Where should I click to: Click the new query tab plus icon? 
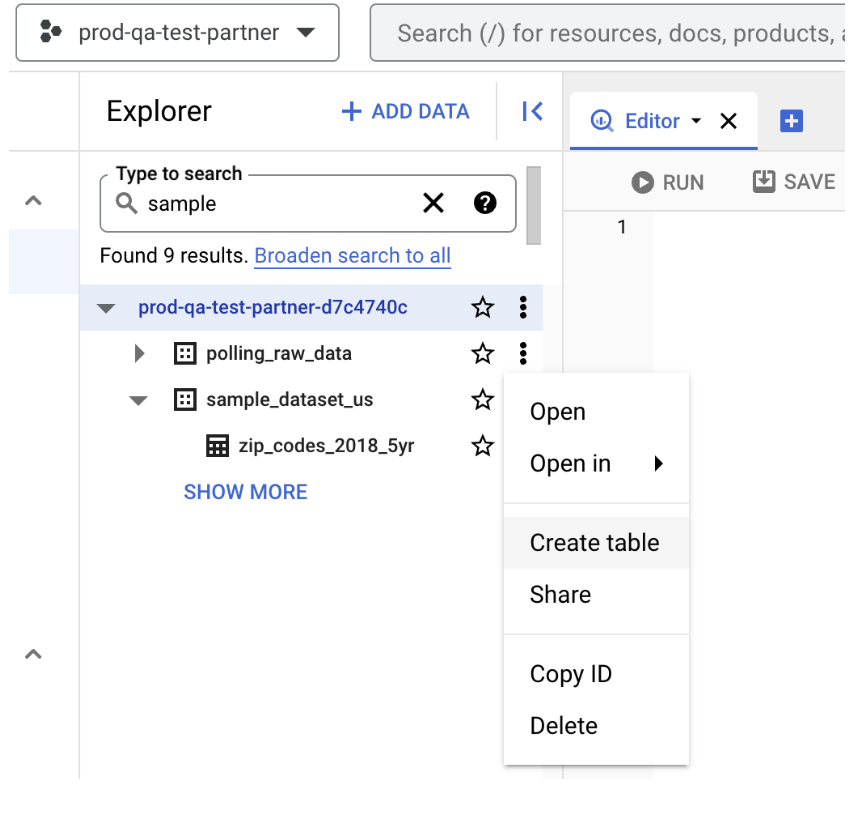point(791,121)
